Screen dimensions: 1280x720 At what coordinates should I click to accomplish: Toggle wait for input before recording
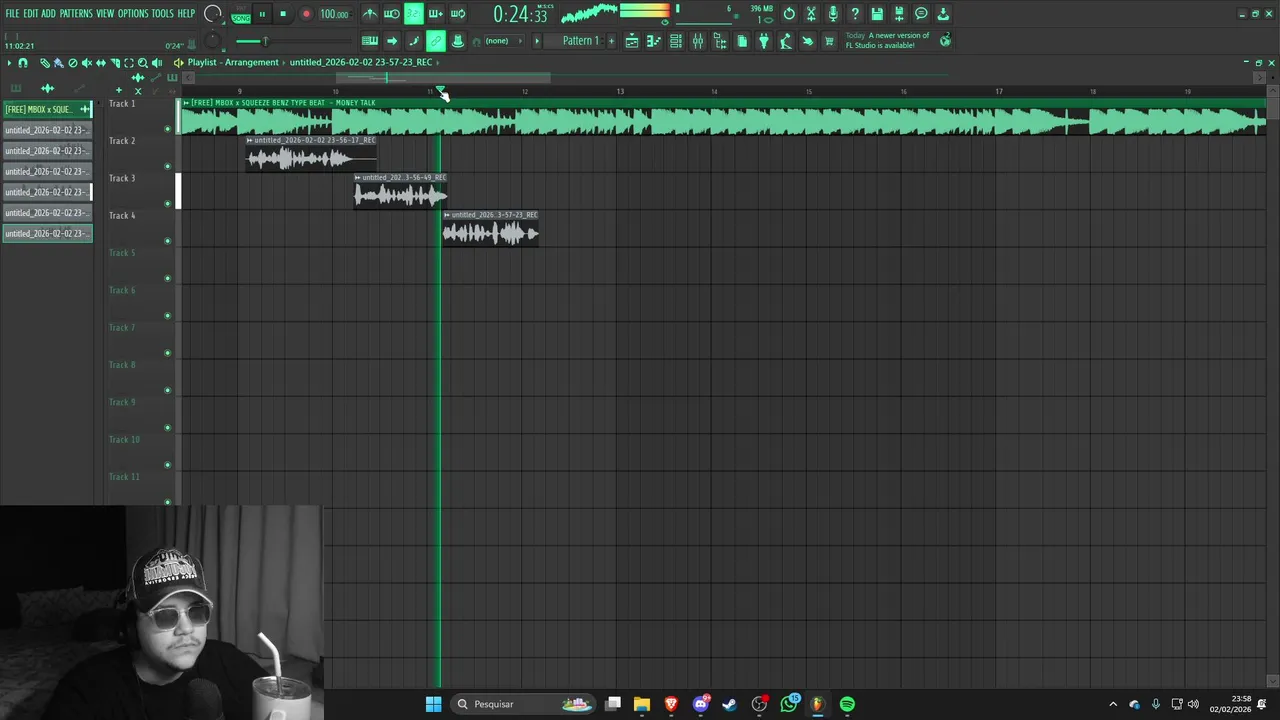(392, 14)
